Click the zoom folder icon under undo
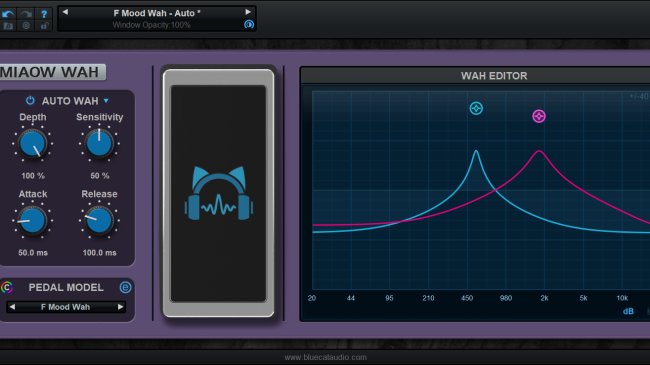650x365 pixels. pyautogui.click(x=8, y=26)
